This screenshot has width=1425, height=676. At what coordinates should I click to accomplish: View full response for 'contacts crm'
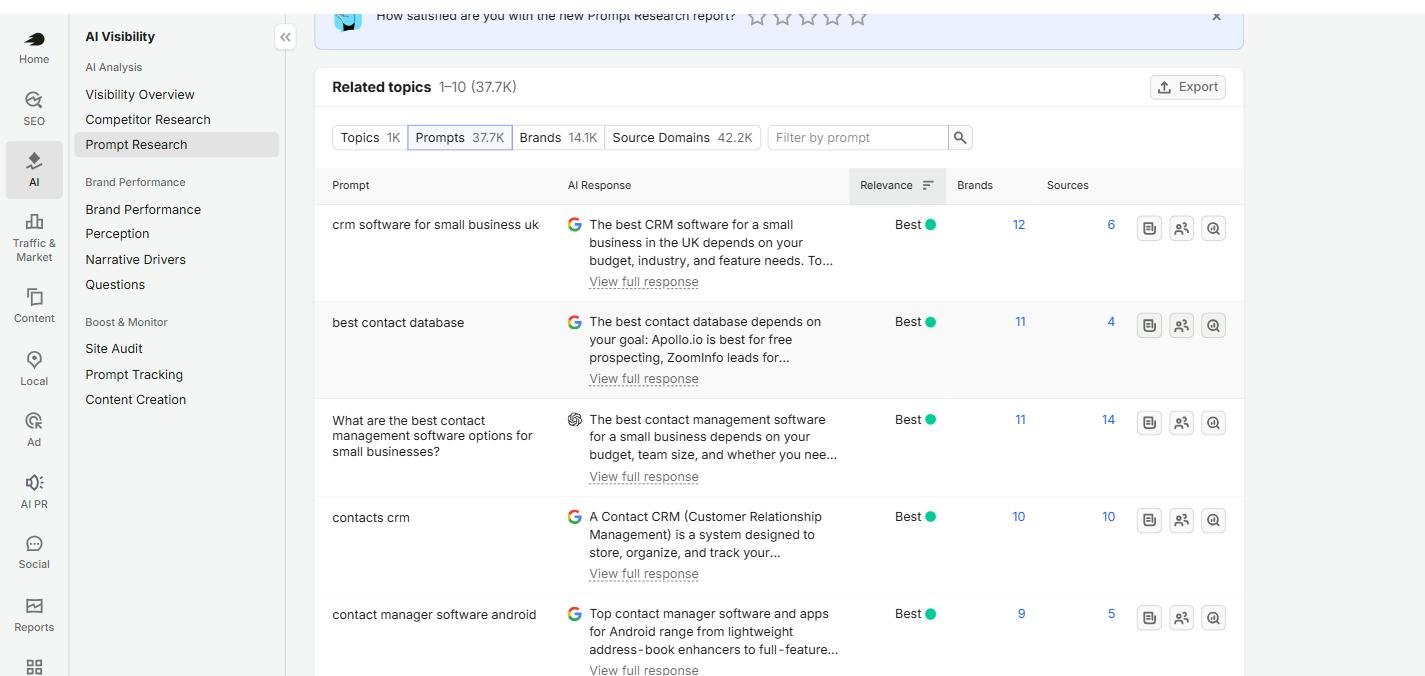coord(644,574)
